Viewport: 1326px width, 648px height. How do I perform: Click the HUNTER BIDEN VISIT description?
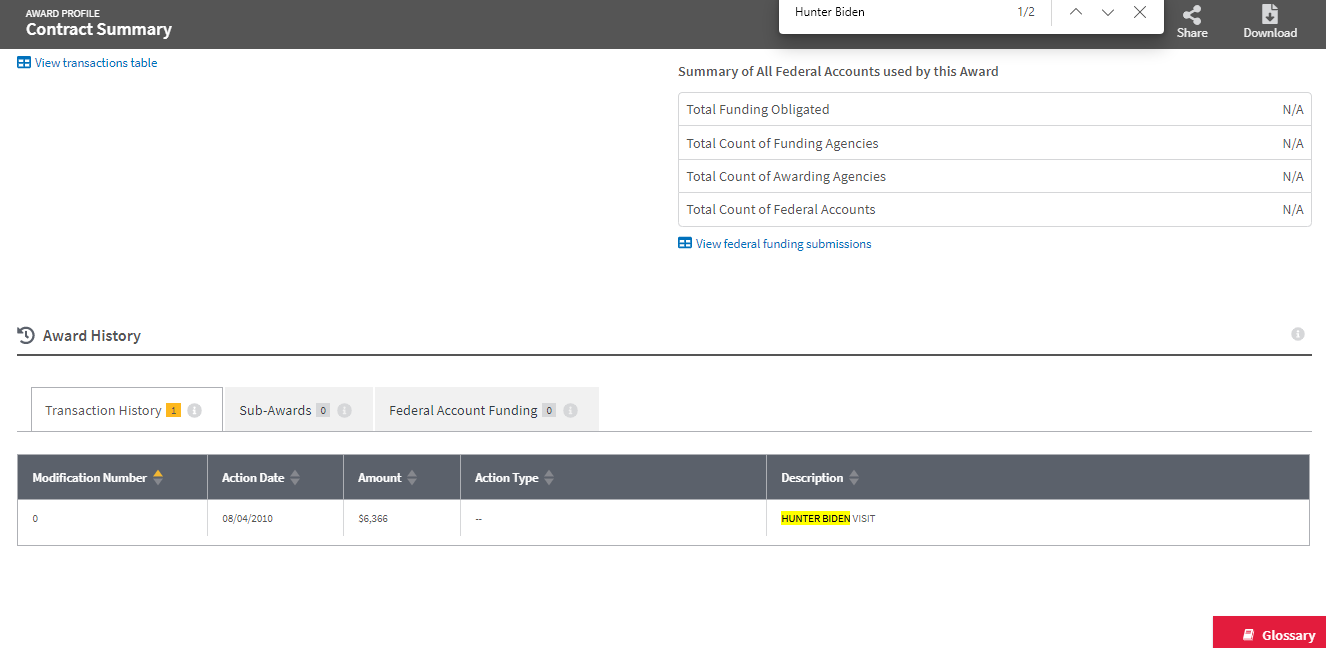tap(828, 519)
